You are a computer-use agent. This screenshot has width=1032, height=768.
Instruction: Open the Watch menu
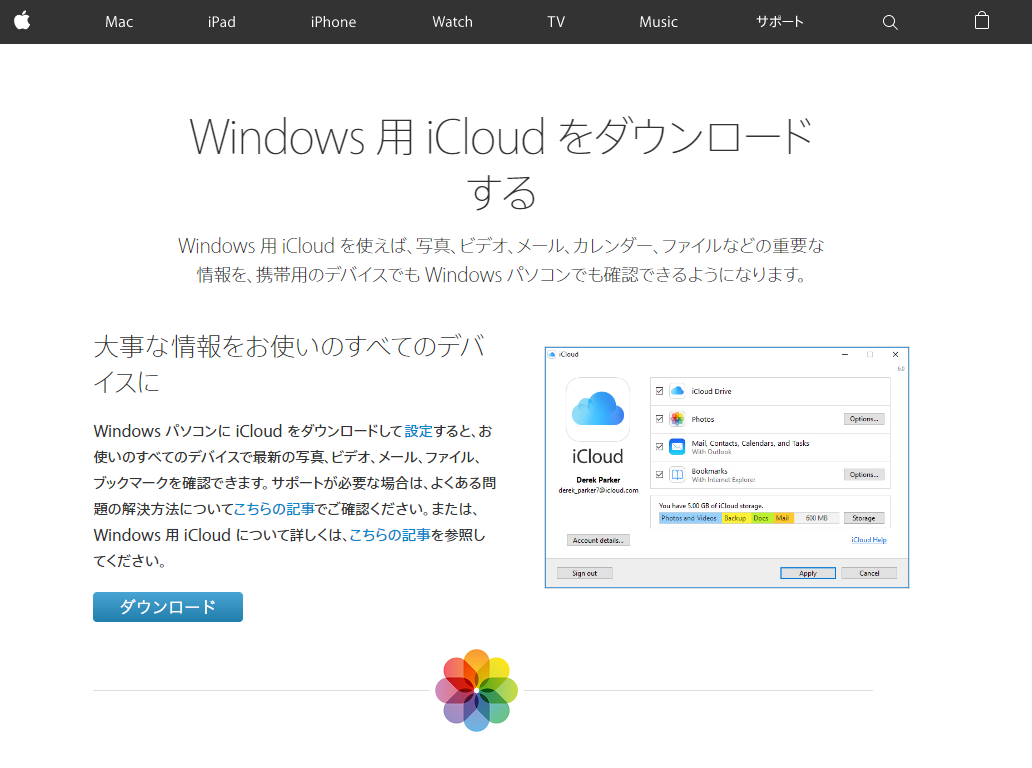(453, 22)
